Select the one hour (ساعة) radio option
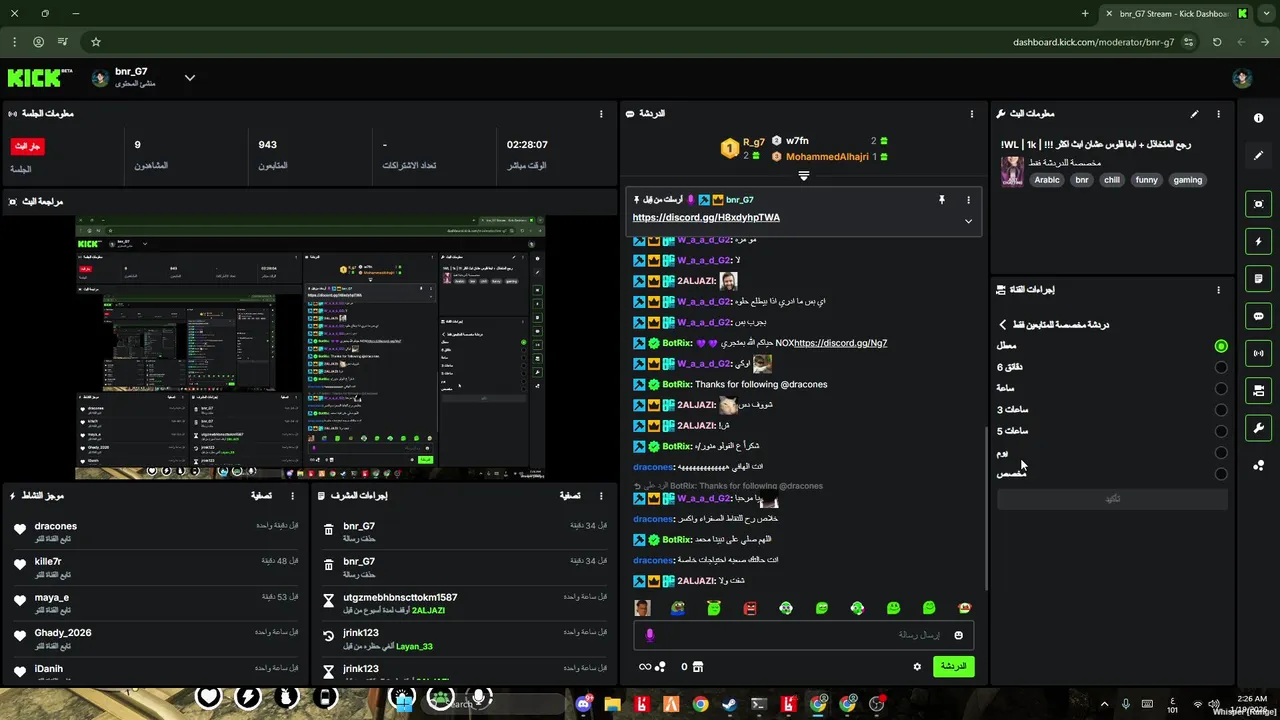1280x720 pixels. 1221,388
